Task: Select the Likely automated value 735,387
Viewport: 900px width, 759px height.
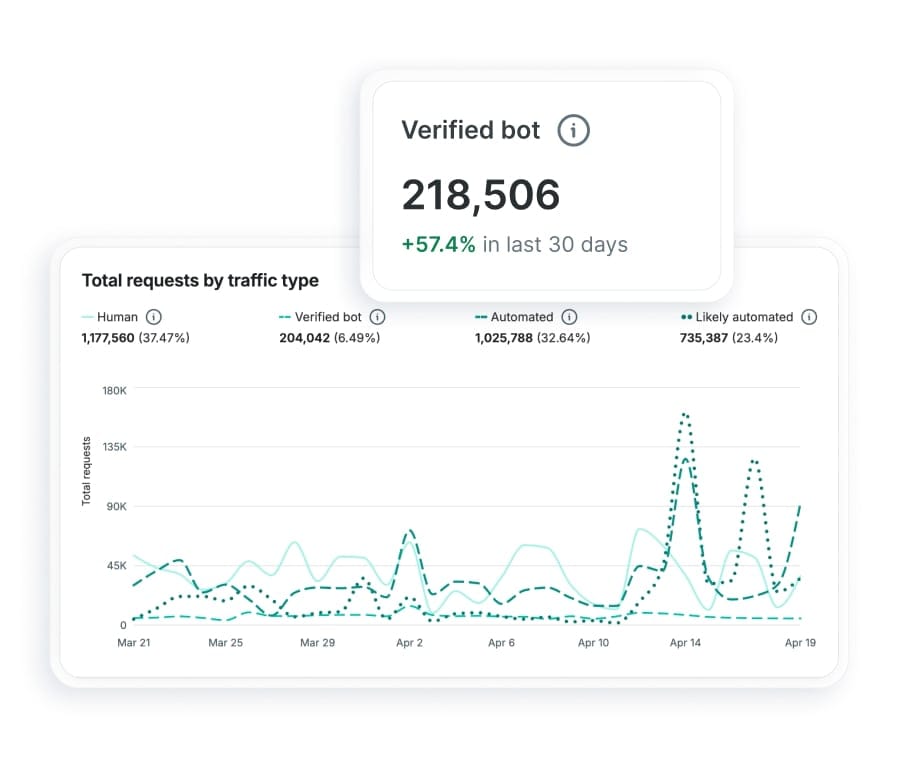Action: click(x=704, y=338)
